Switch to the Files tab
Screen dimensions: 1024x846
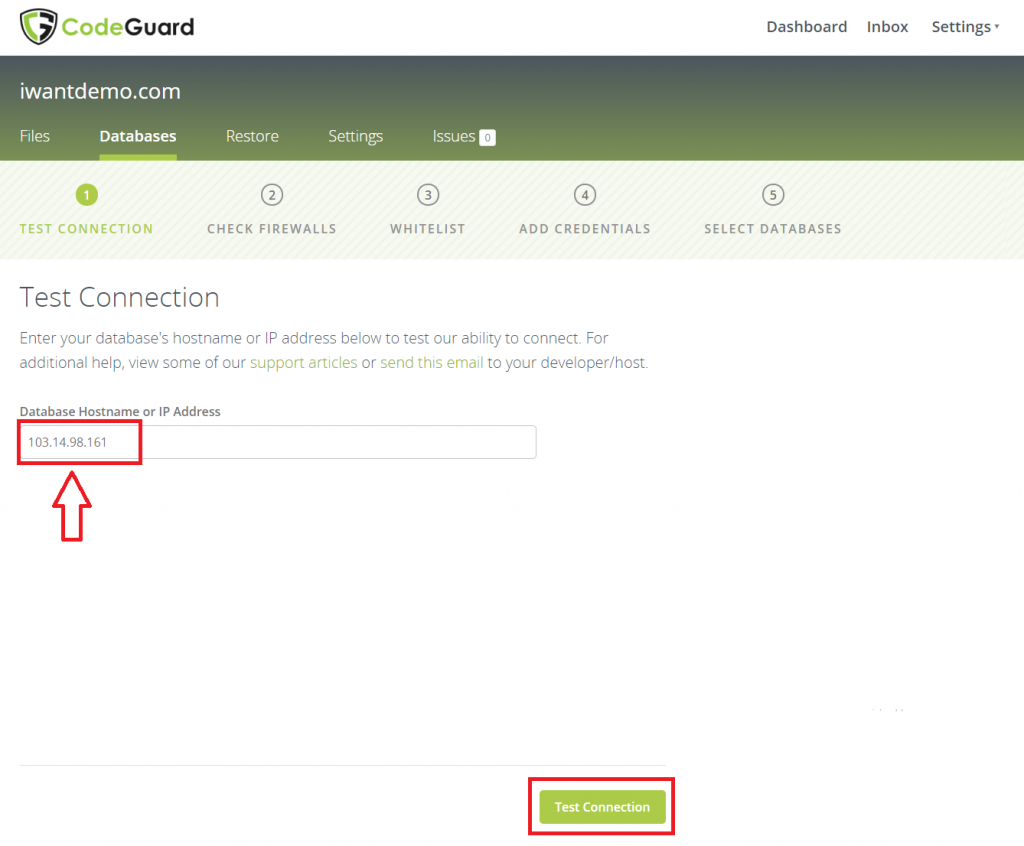35,136
